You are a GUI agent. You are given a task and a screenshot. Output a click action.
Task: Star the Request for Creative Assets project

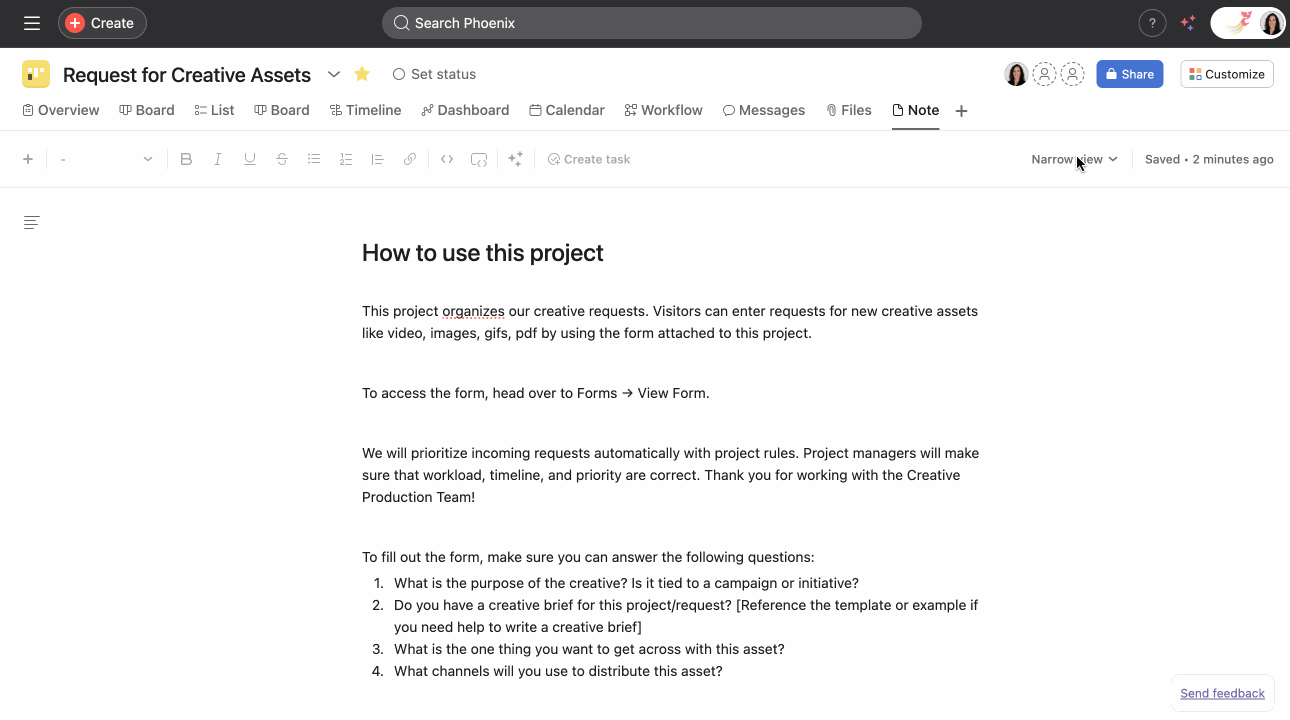coord(362,74)
